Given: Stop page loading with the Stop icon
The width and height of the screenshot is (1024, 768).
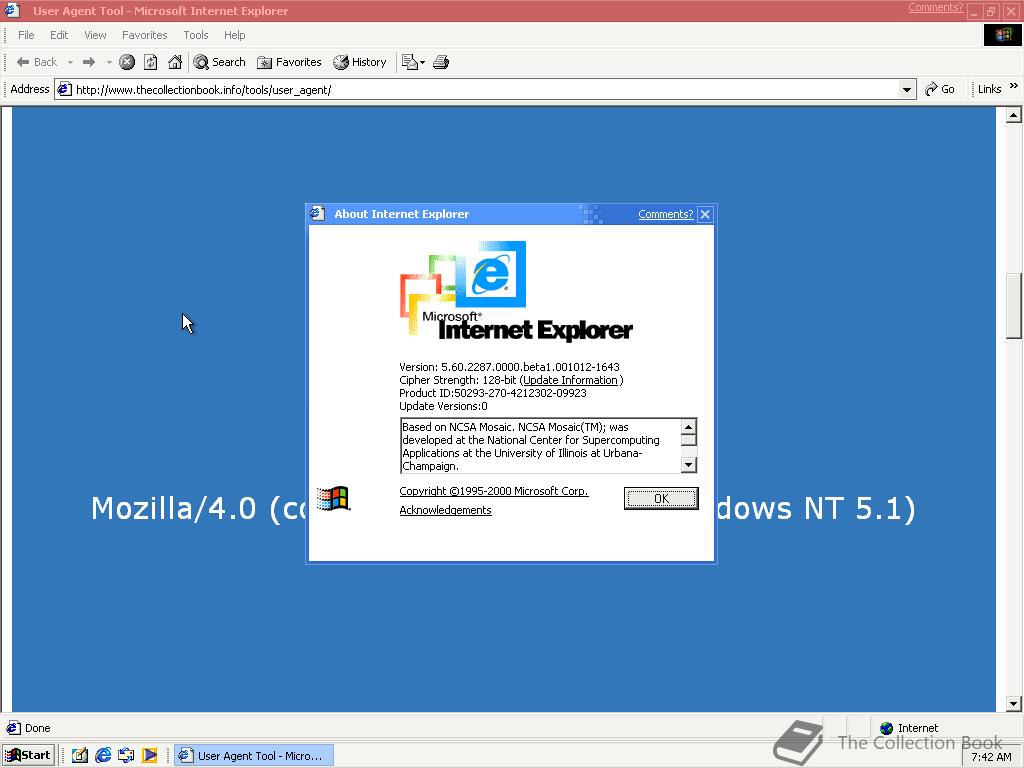Looking at the screenshot, I should pyautogui.click(x=127, y=62).
